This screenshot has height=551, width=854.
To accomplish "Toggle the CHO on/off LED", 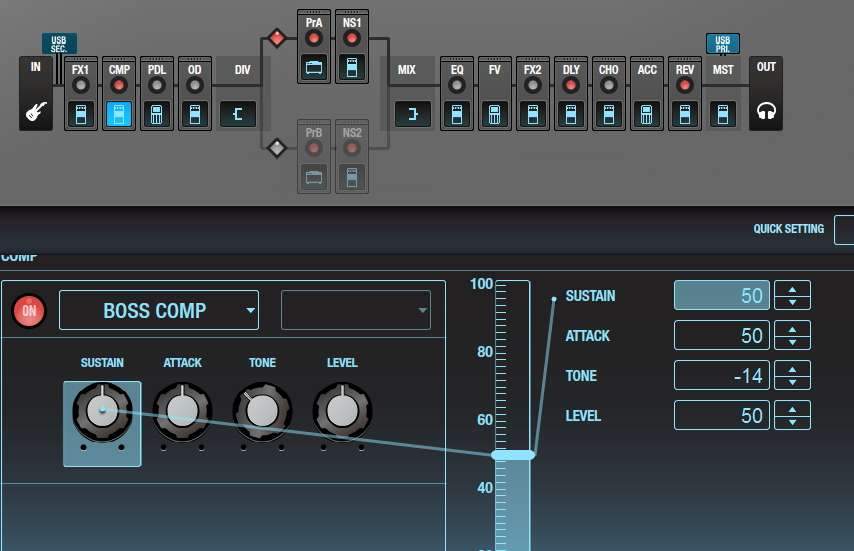I will coord(609,85).
